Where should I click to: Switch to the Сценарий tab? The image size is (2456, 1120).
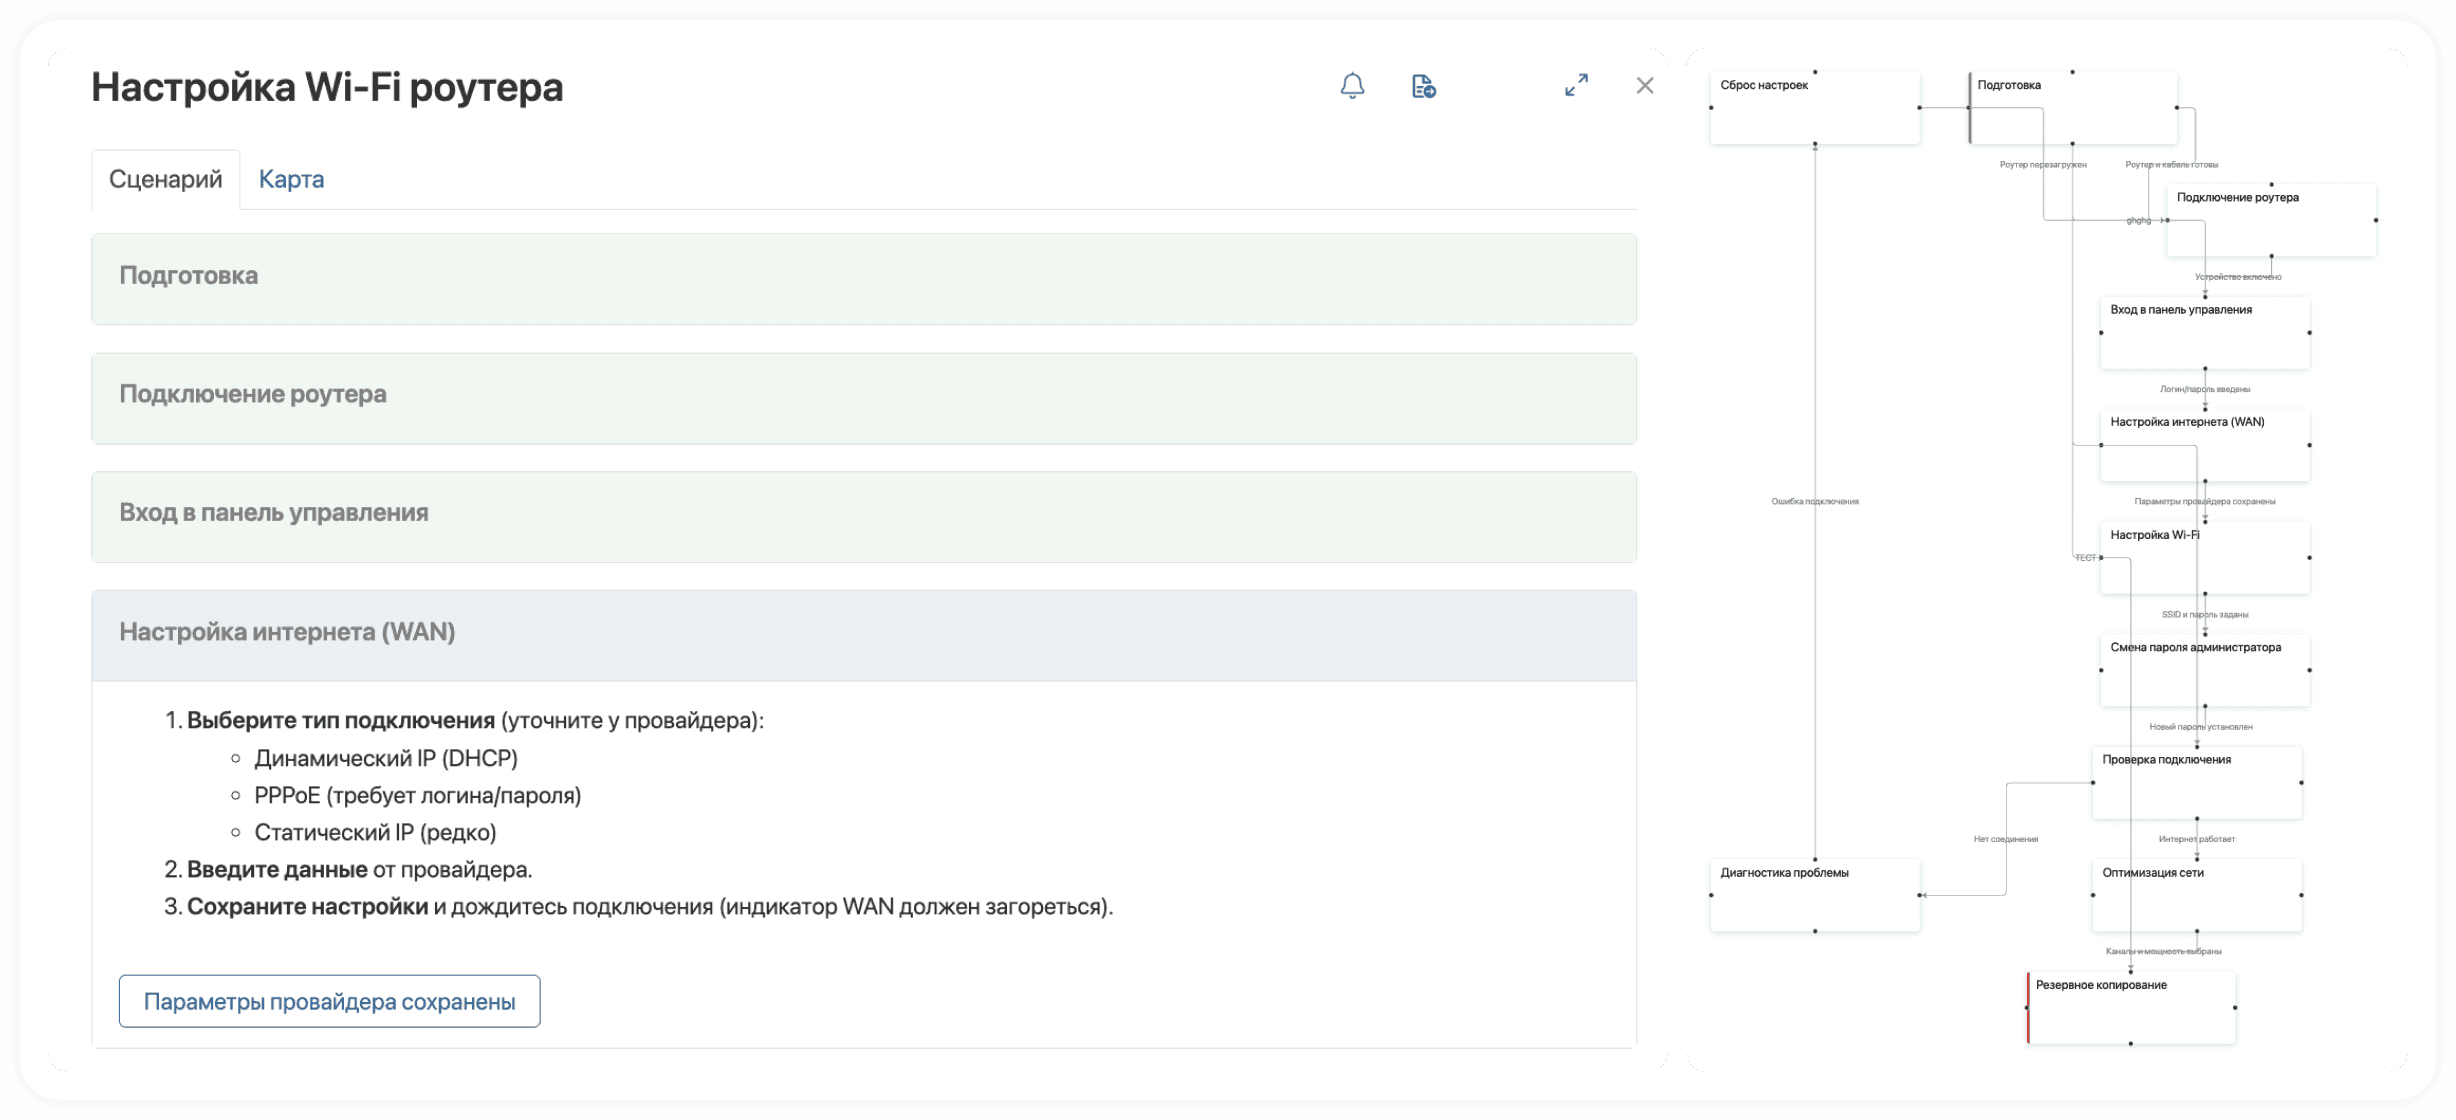pyautogui.click(x=166, y=179)
